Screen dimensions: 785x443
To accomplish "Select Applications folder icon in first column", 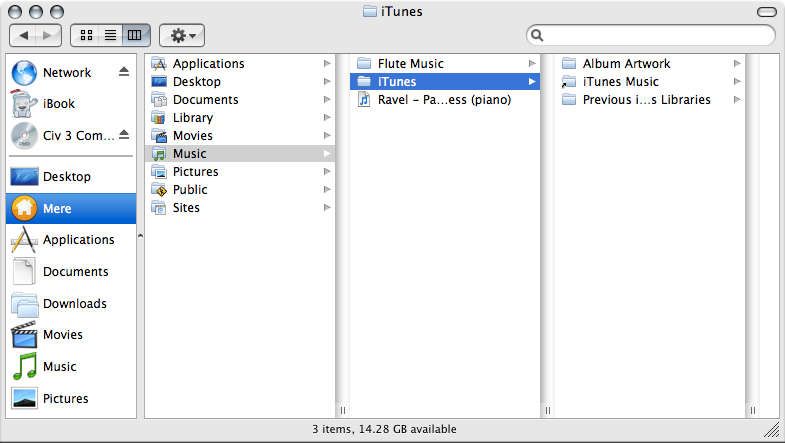I will (x=159, y=64).
